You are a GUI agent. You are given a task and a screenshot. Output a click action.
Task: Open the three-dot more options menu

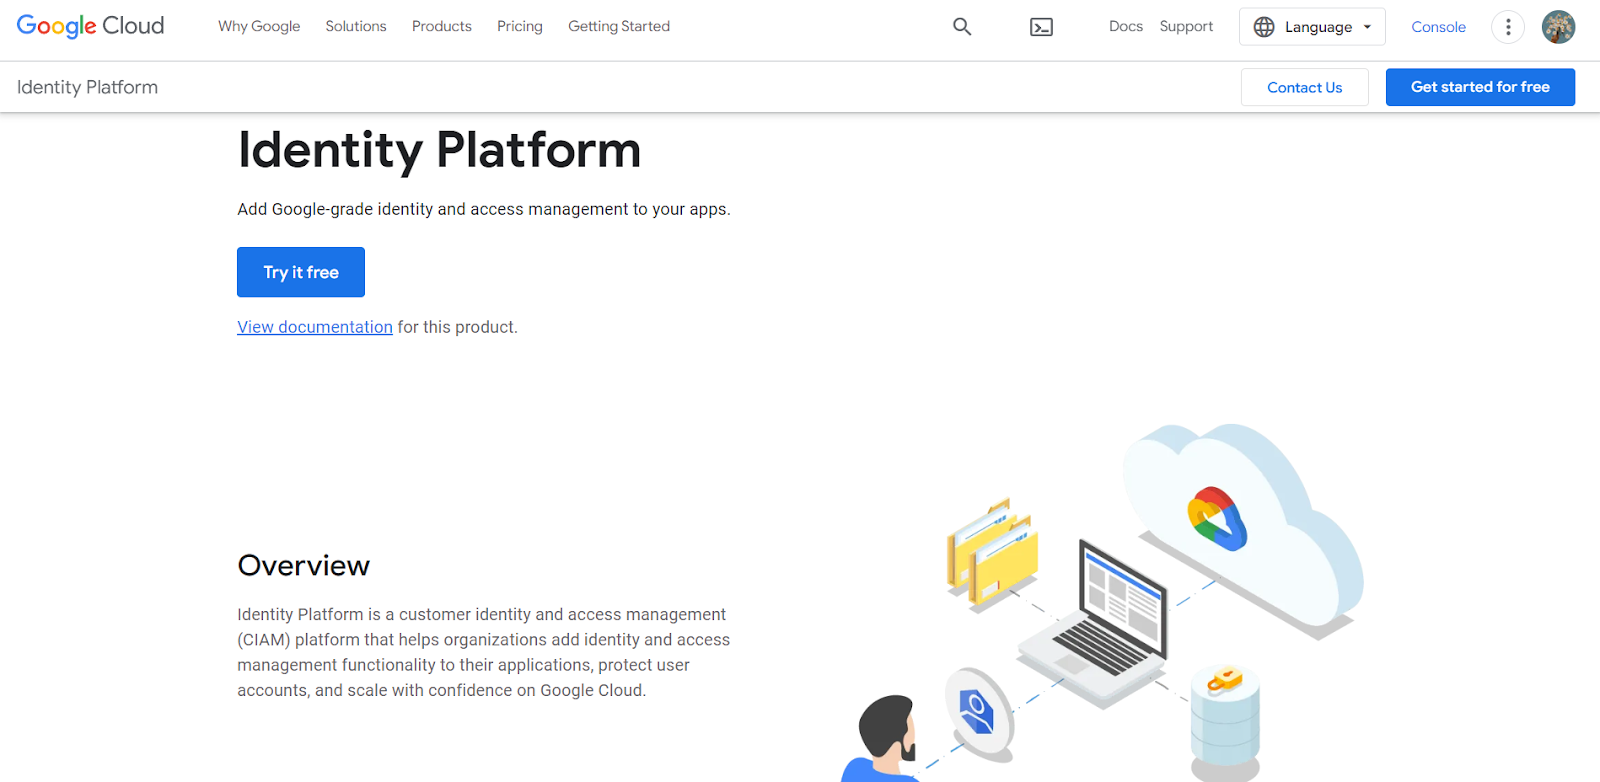(x=1508, y=27)
